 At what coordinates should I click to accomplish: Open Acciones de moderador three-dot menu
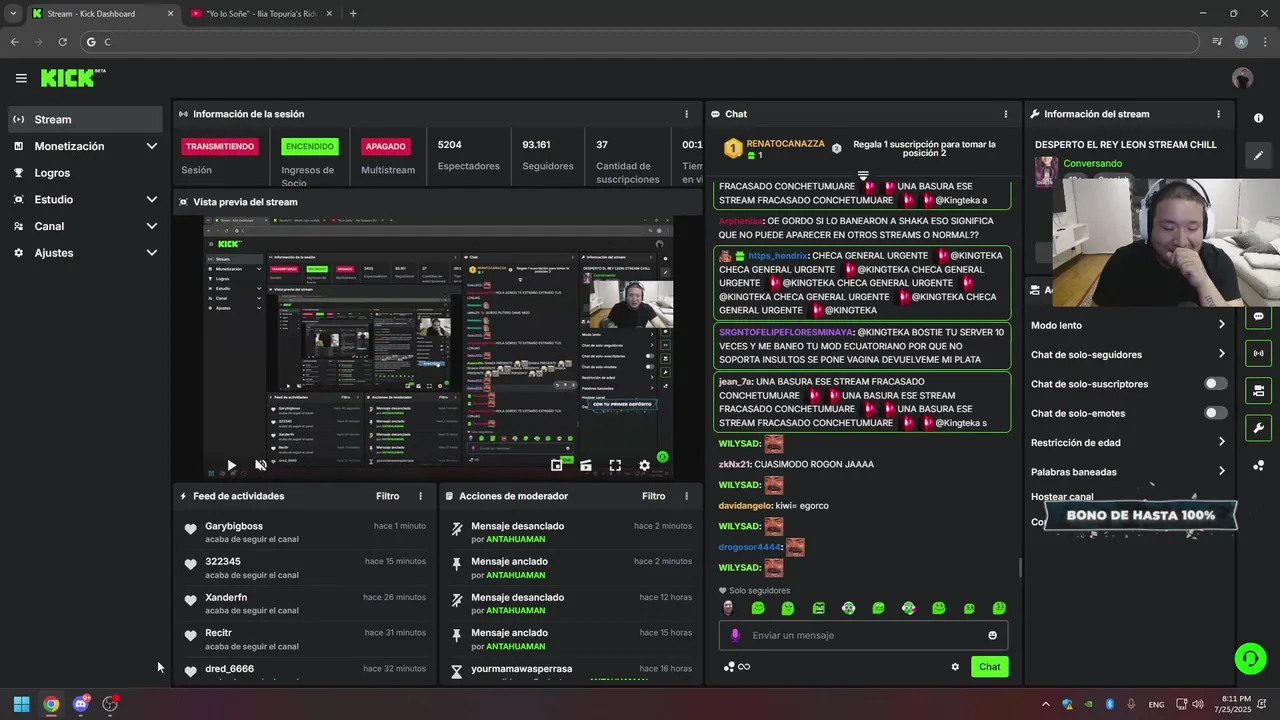686,496
